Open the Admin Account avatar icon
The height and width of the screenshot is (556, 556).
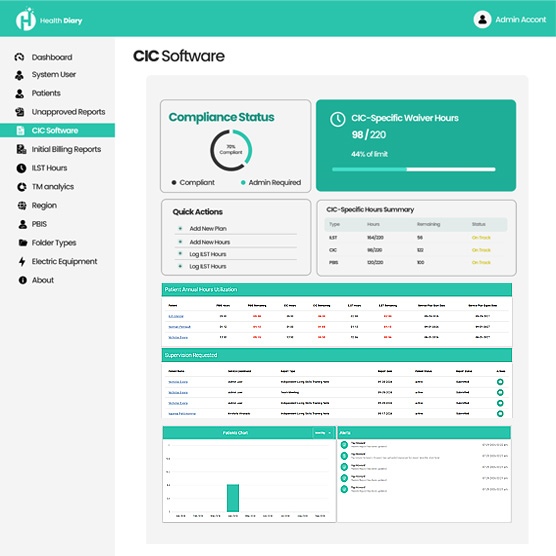tap(482, 19)
